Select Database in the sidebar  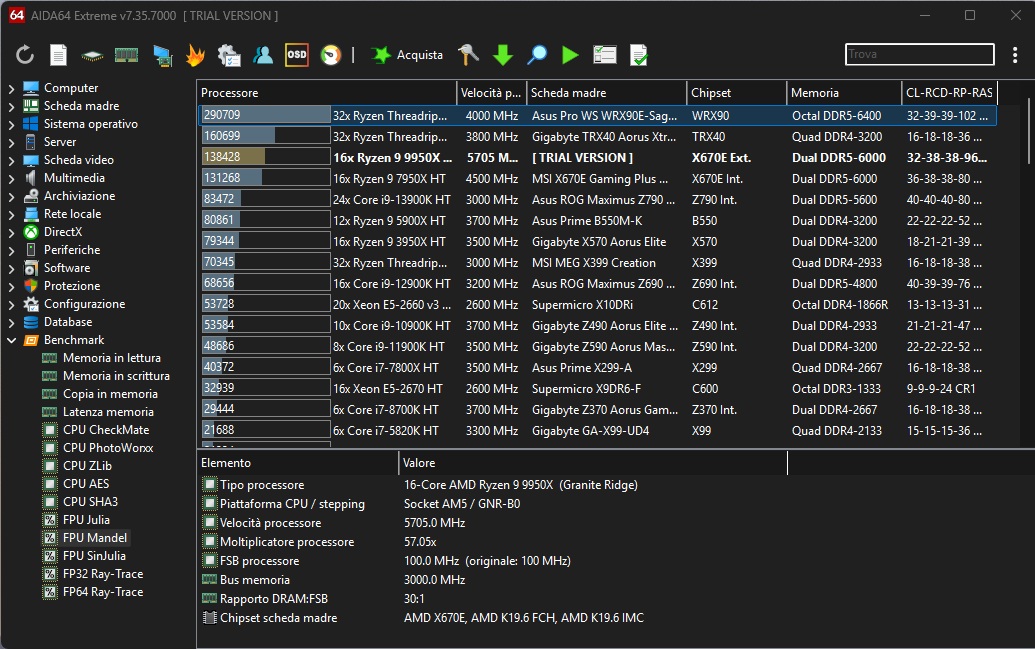pos(68,322)
